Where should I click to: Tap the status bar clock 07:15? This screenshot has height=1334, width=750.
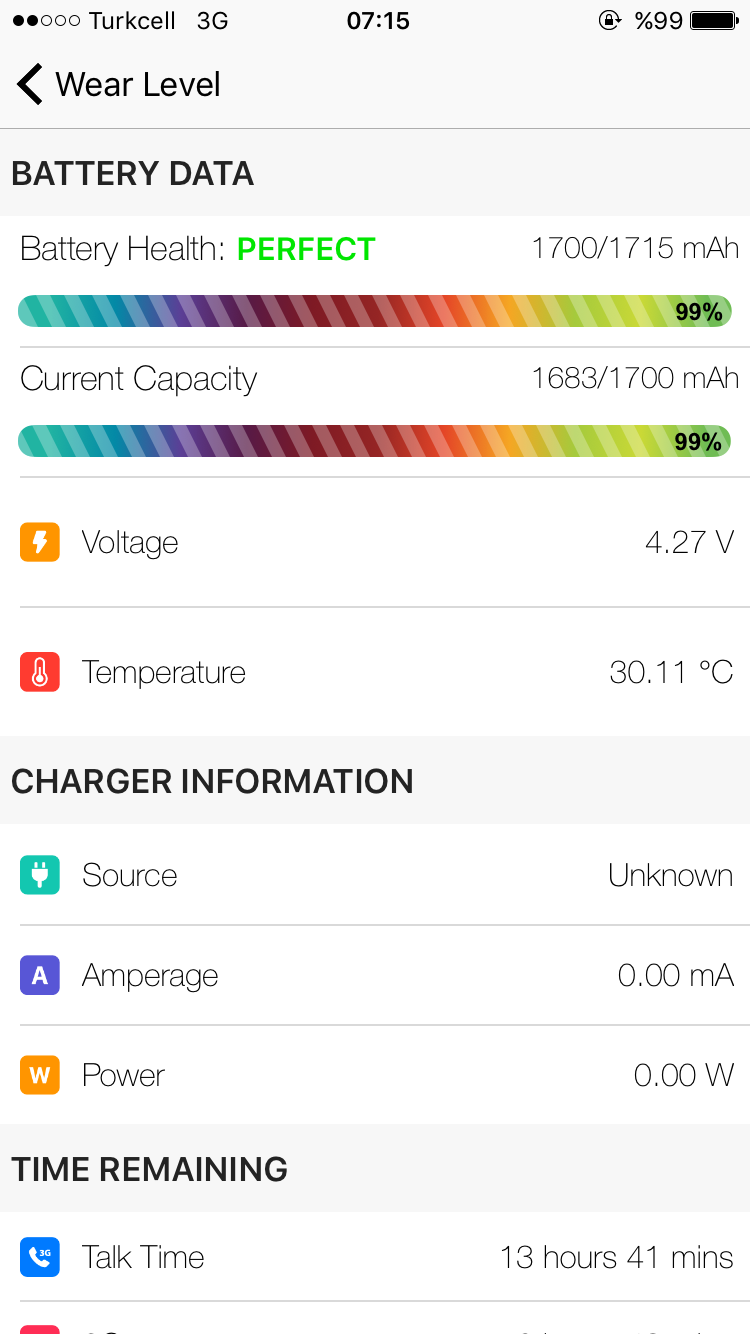click(x=378, y=21)
